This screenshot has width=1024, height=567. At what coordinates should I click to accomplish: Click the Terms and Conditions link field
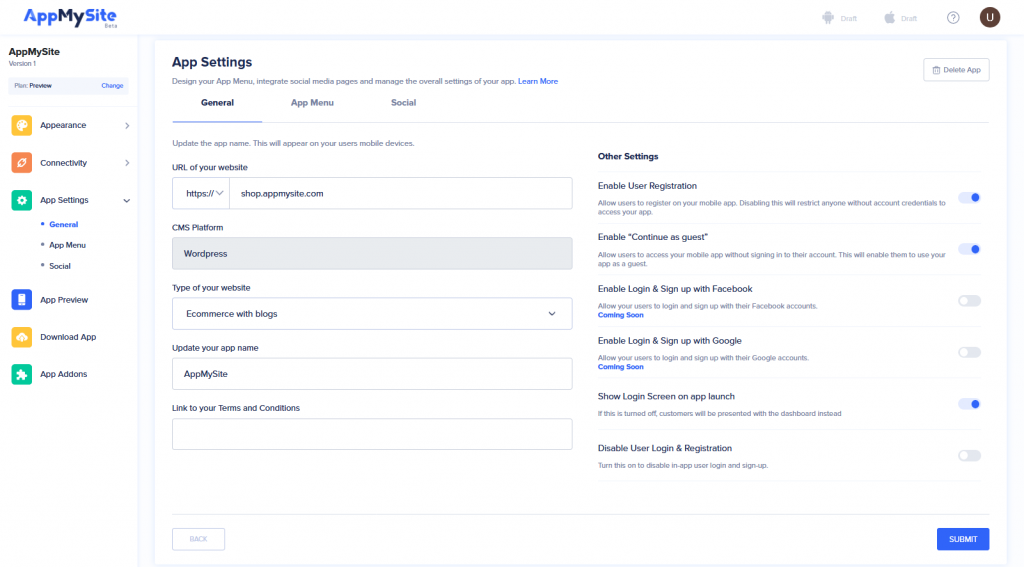pyautogui.click(x=372, y=434)
